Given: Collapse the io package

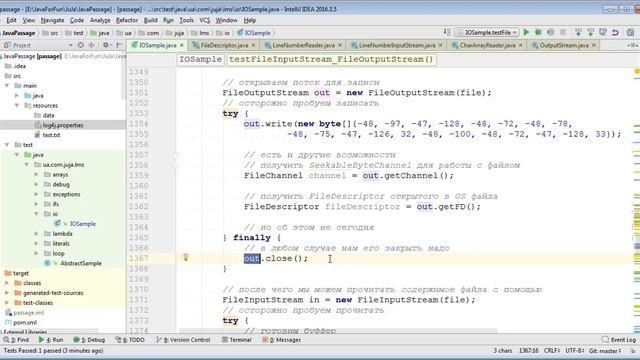Looking at the screenshot, I should (36, 214).
